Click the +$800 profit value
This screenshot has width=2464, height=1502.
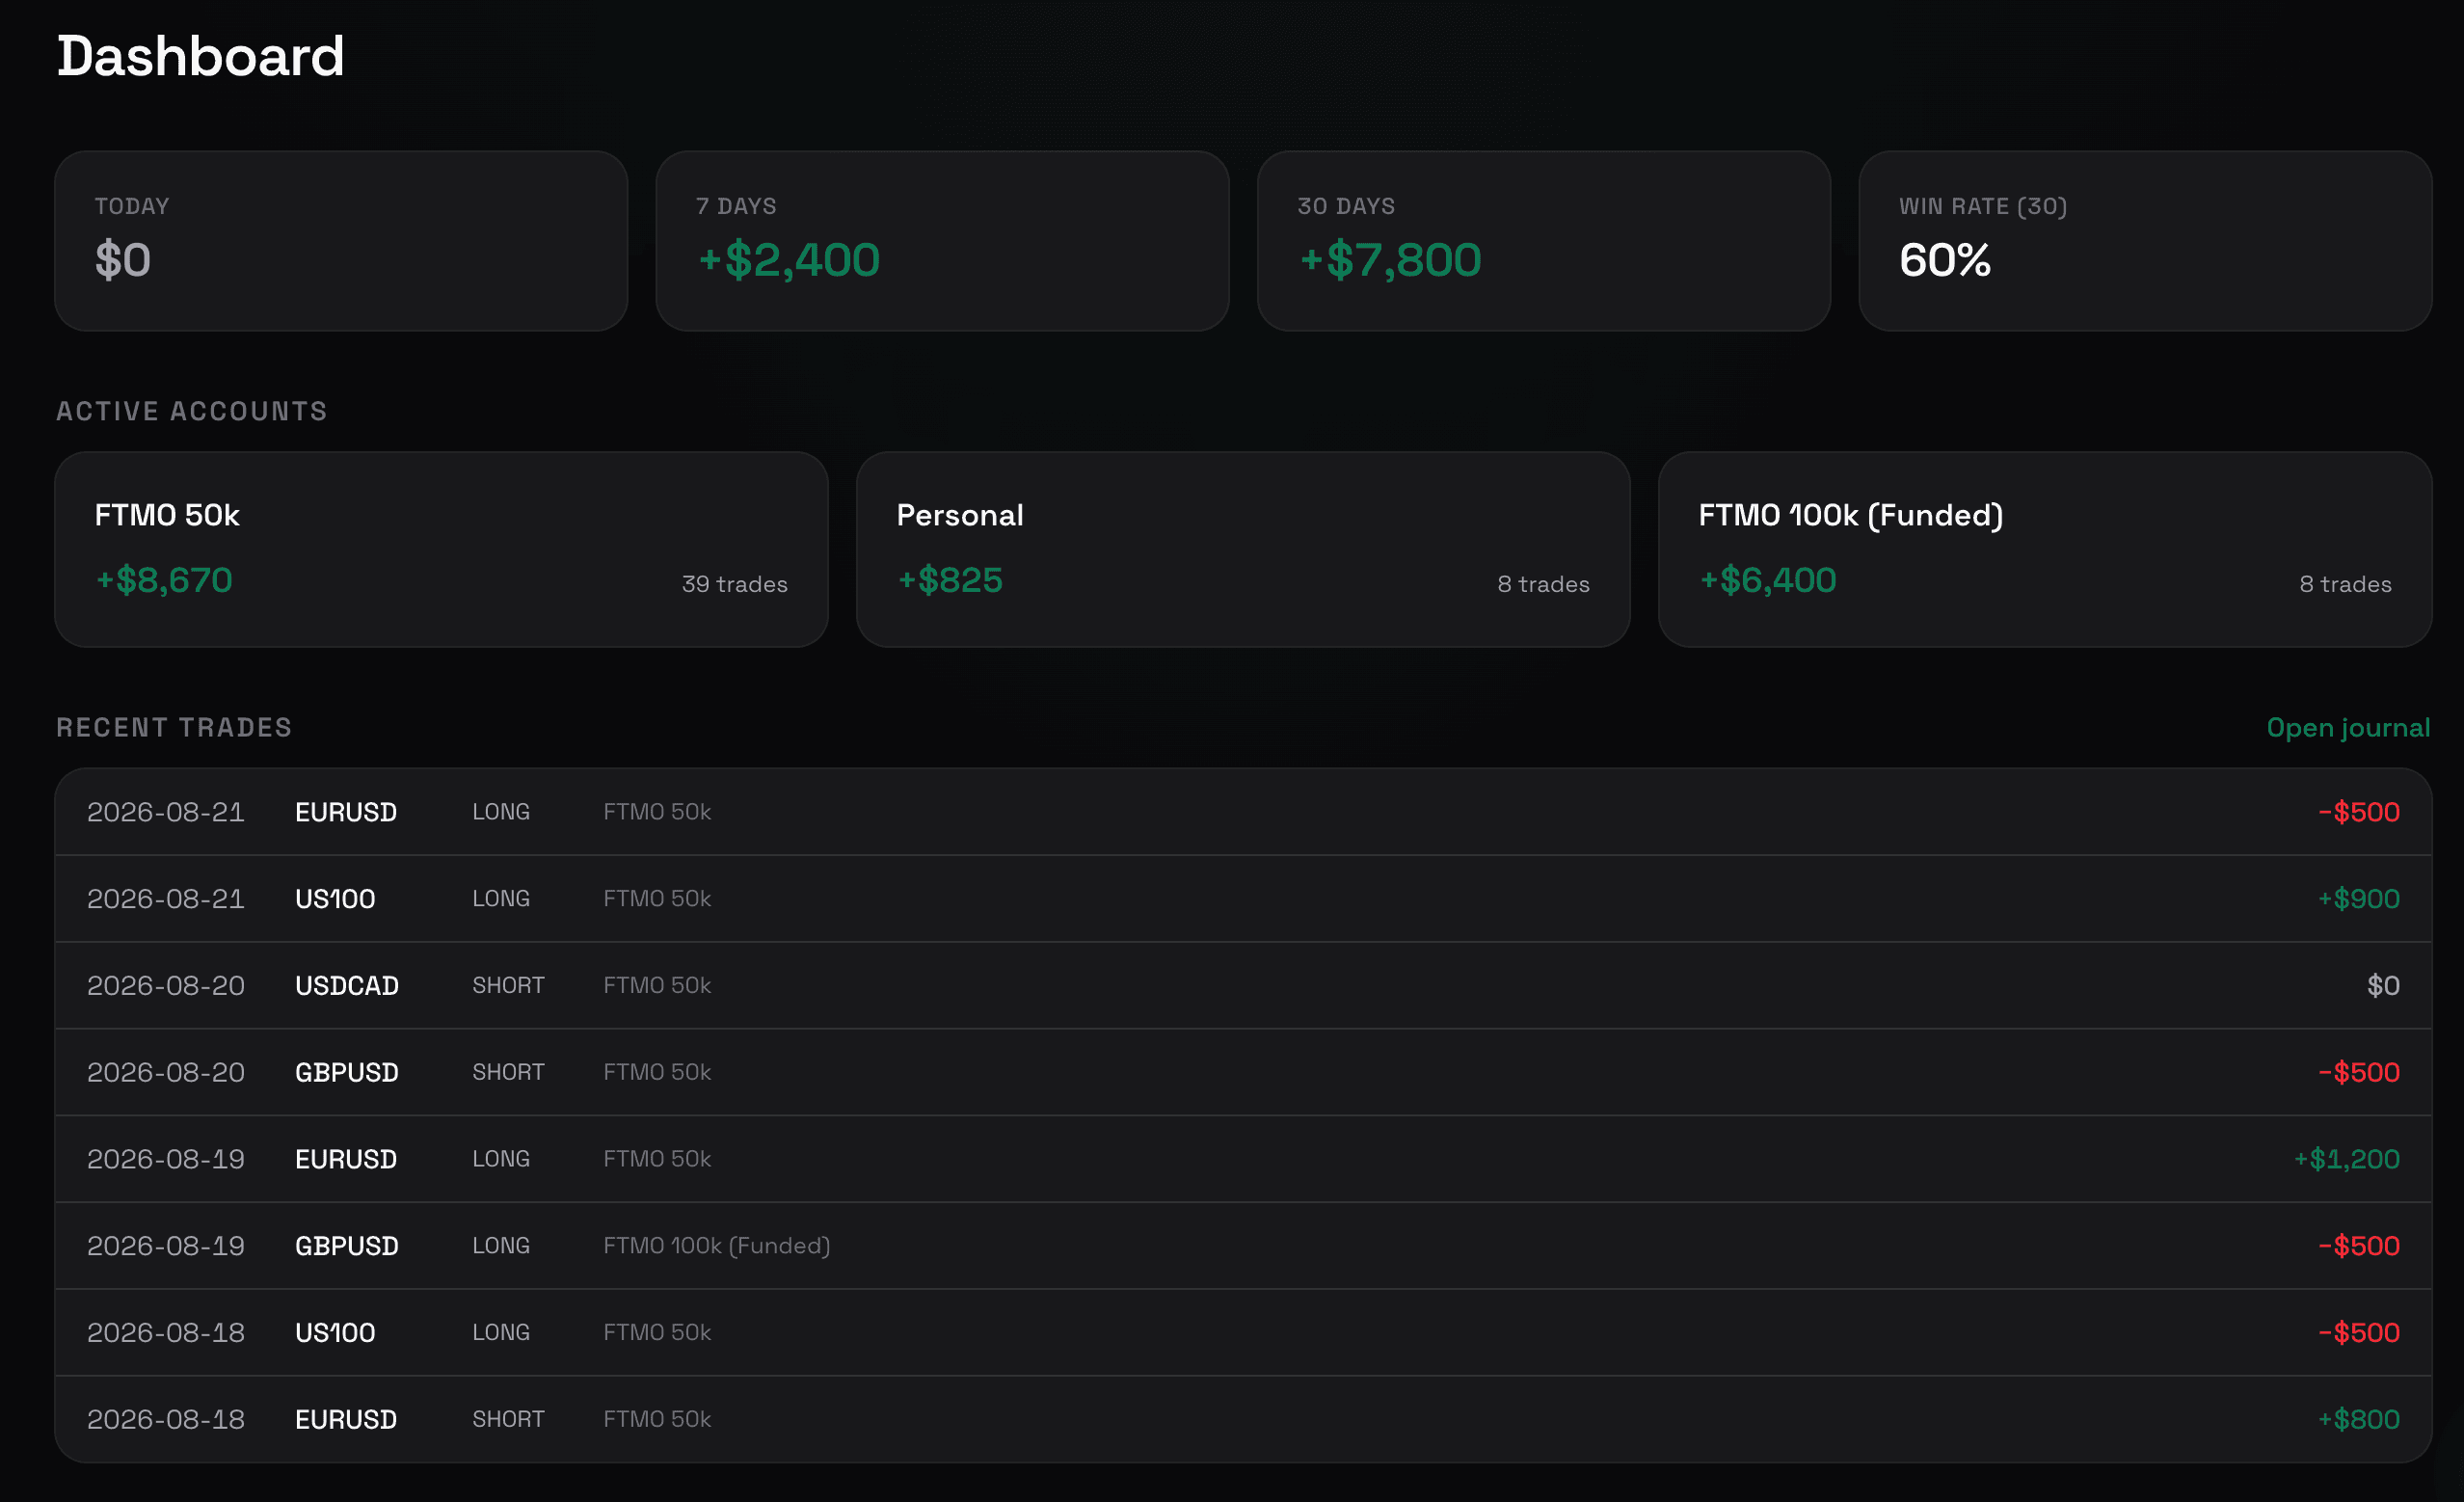coord(2358,1419)
